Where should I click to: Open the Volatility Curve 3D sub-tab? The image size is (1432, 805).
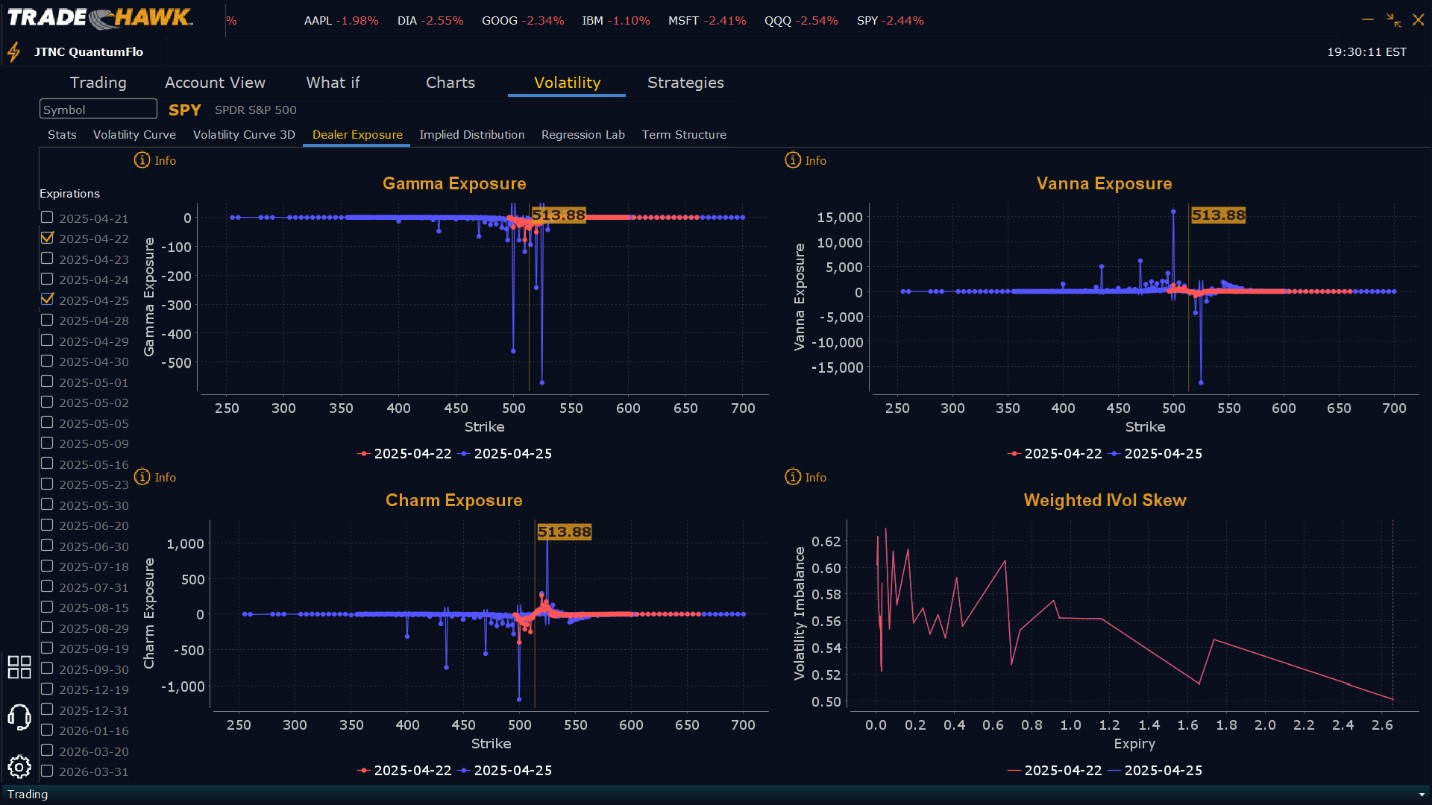(244, 135)
